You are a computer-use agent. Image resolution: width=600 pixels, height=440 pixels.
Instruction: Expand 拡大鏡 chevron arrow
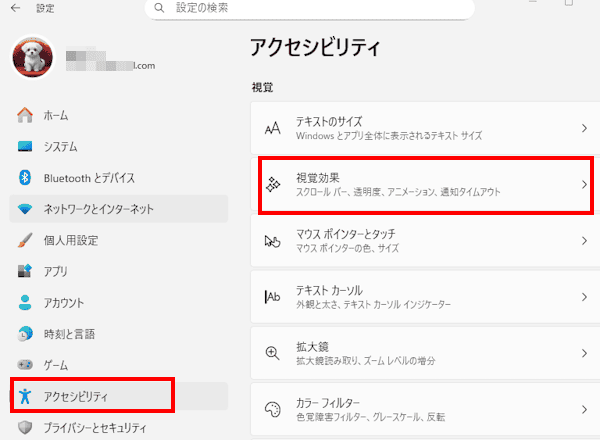[x=584, y=353]
